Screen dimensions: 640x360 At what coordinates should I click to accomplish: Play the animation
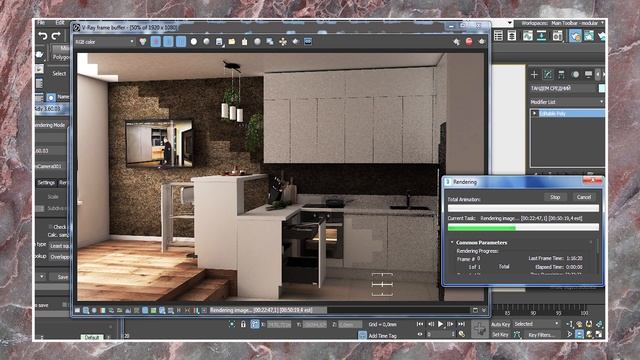point(440,324)
